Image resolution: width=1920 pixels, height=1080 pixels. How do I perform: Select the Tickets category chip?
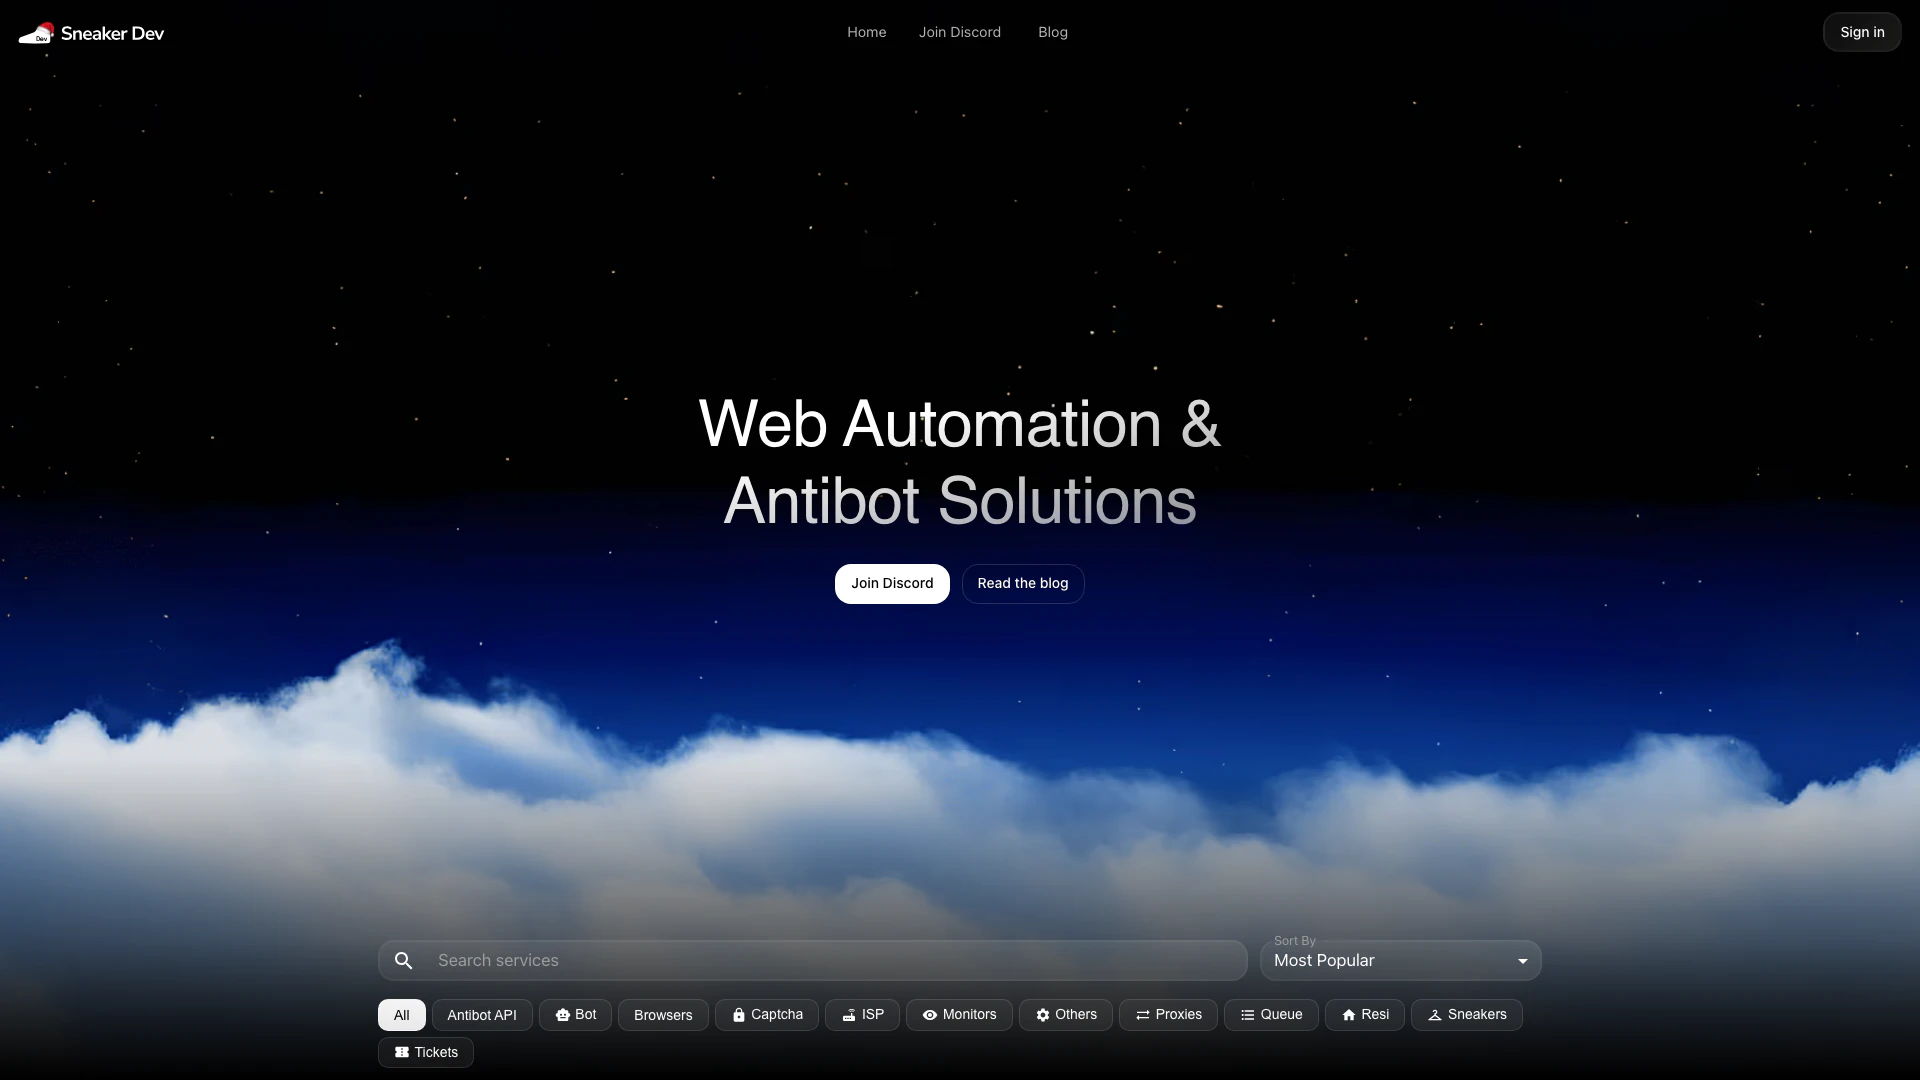coord(425,1052)
